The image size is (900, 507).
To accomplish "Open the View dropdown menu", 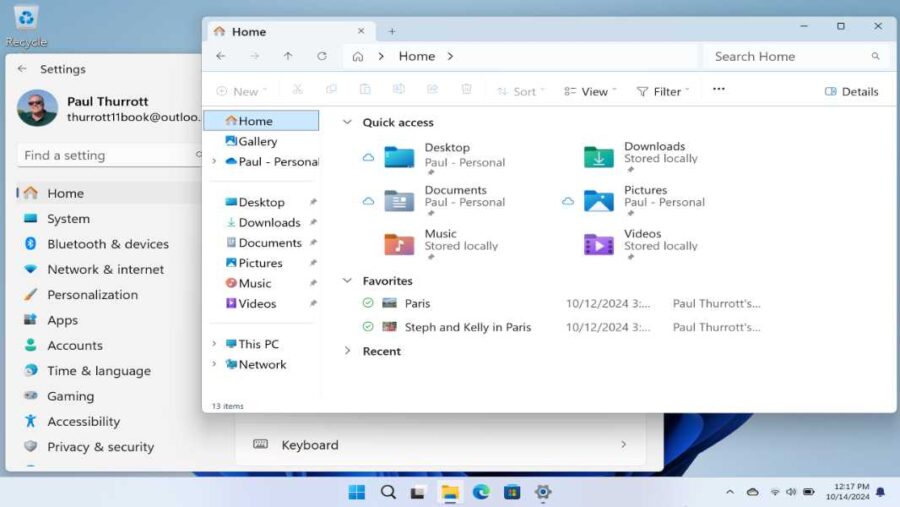I will pos(590,91).
